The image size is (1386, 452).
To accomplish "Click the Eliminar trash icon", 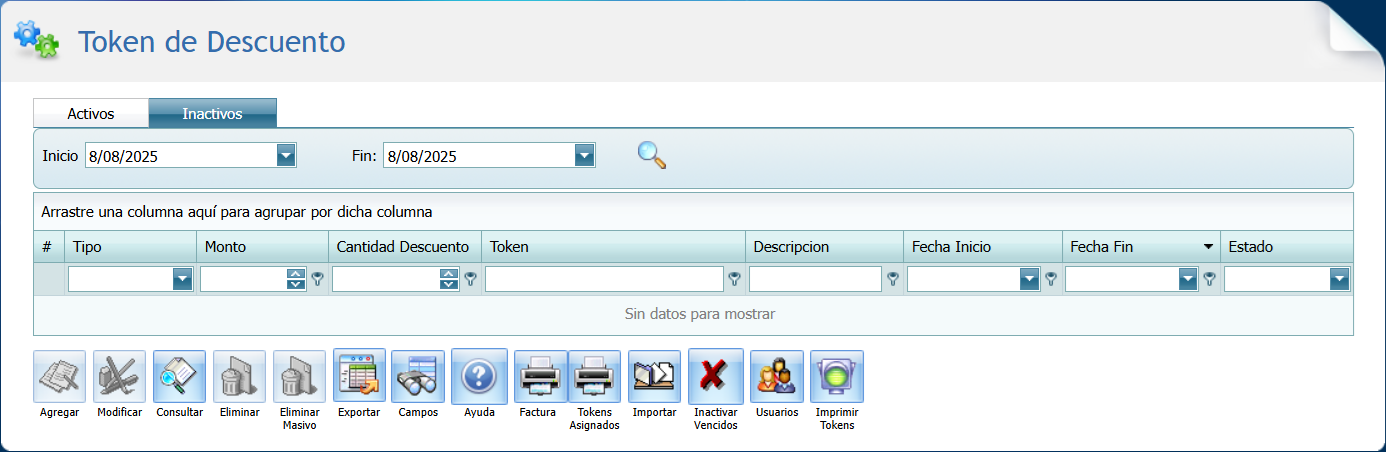I will (239, 376).
